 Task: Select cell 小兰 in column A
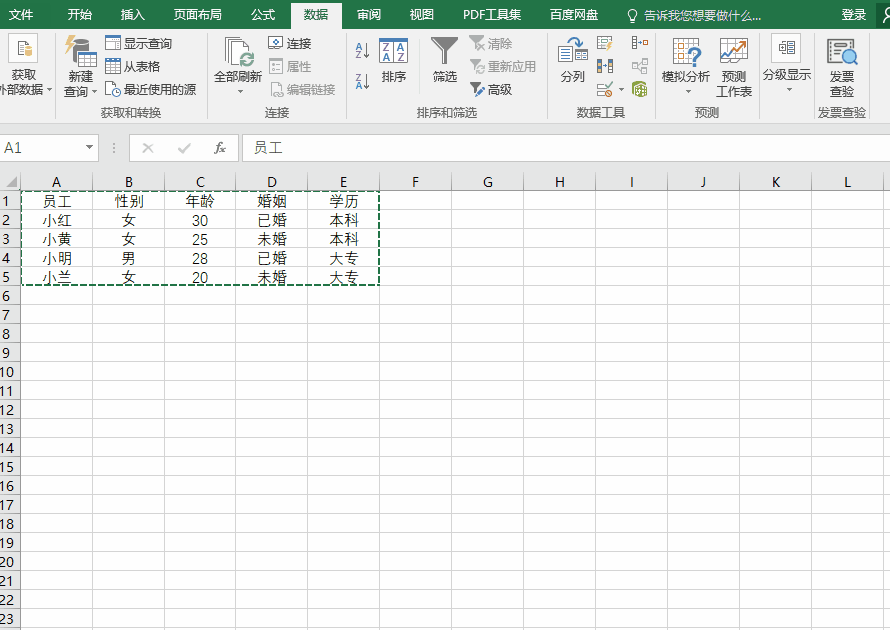click(57, 277)
